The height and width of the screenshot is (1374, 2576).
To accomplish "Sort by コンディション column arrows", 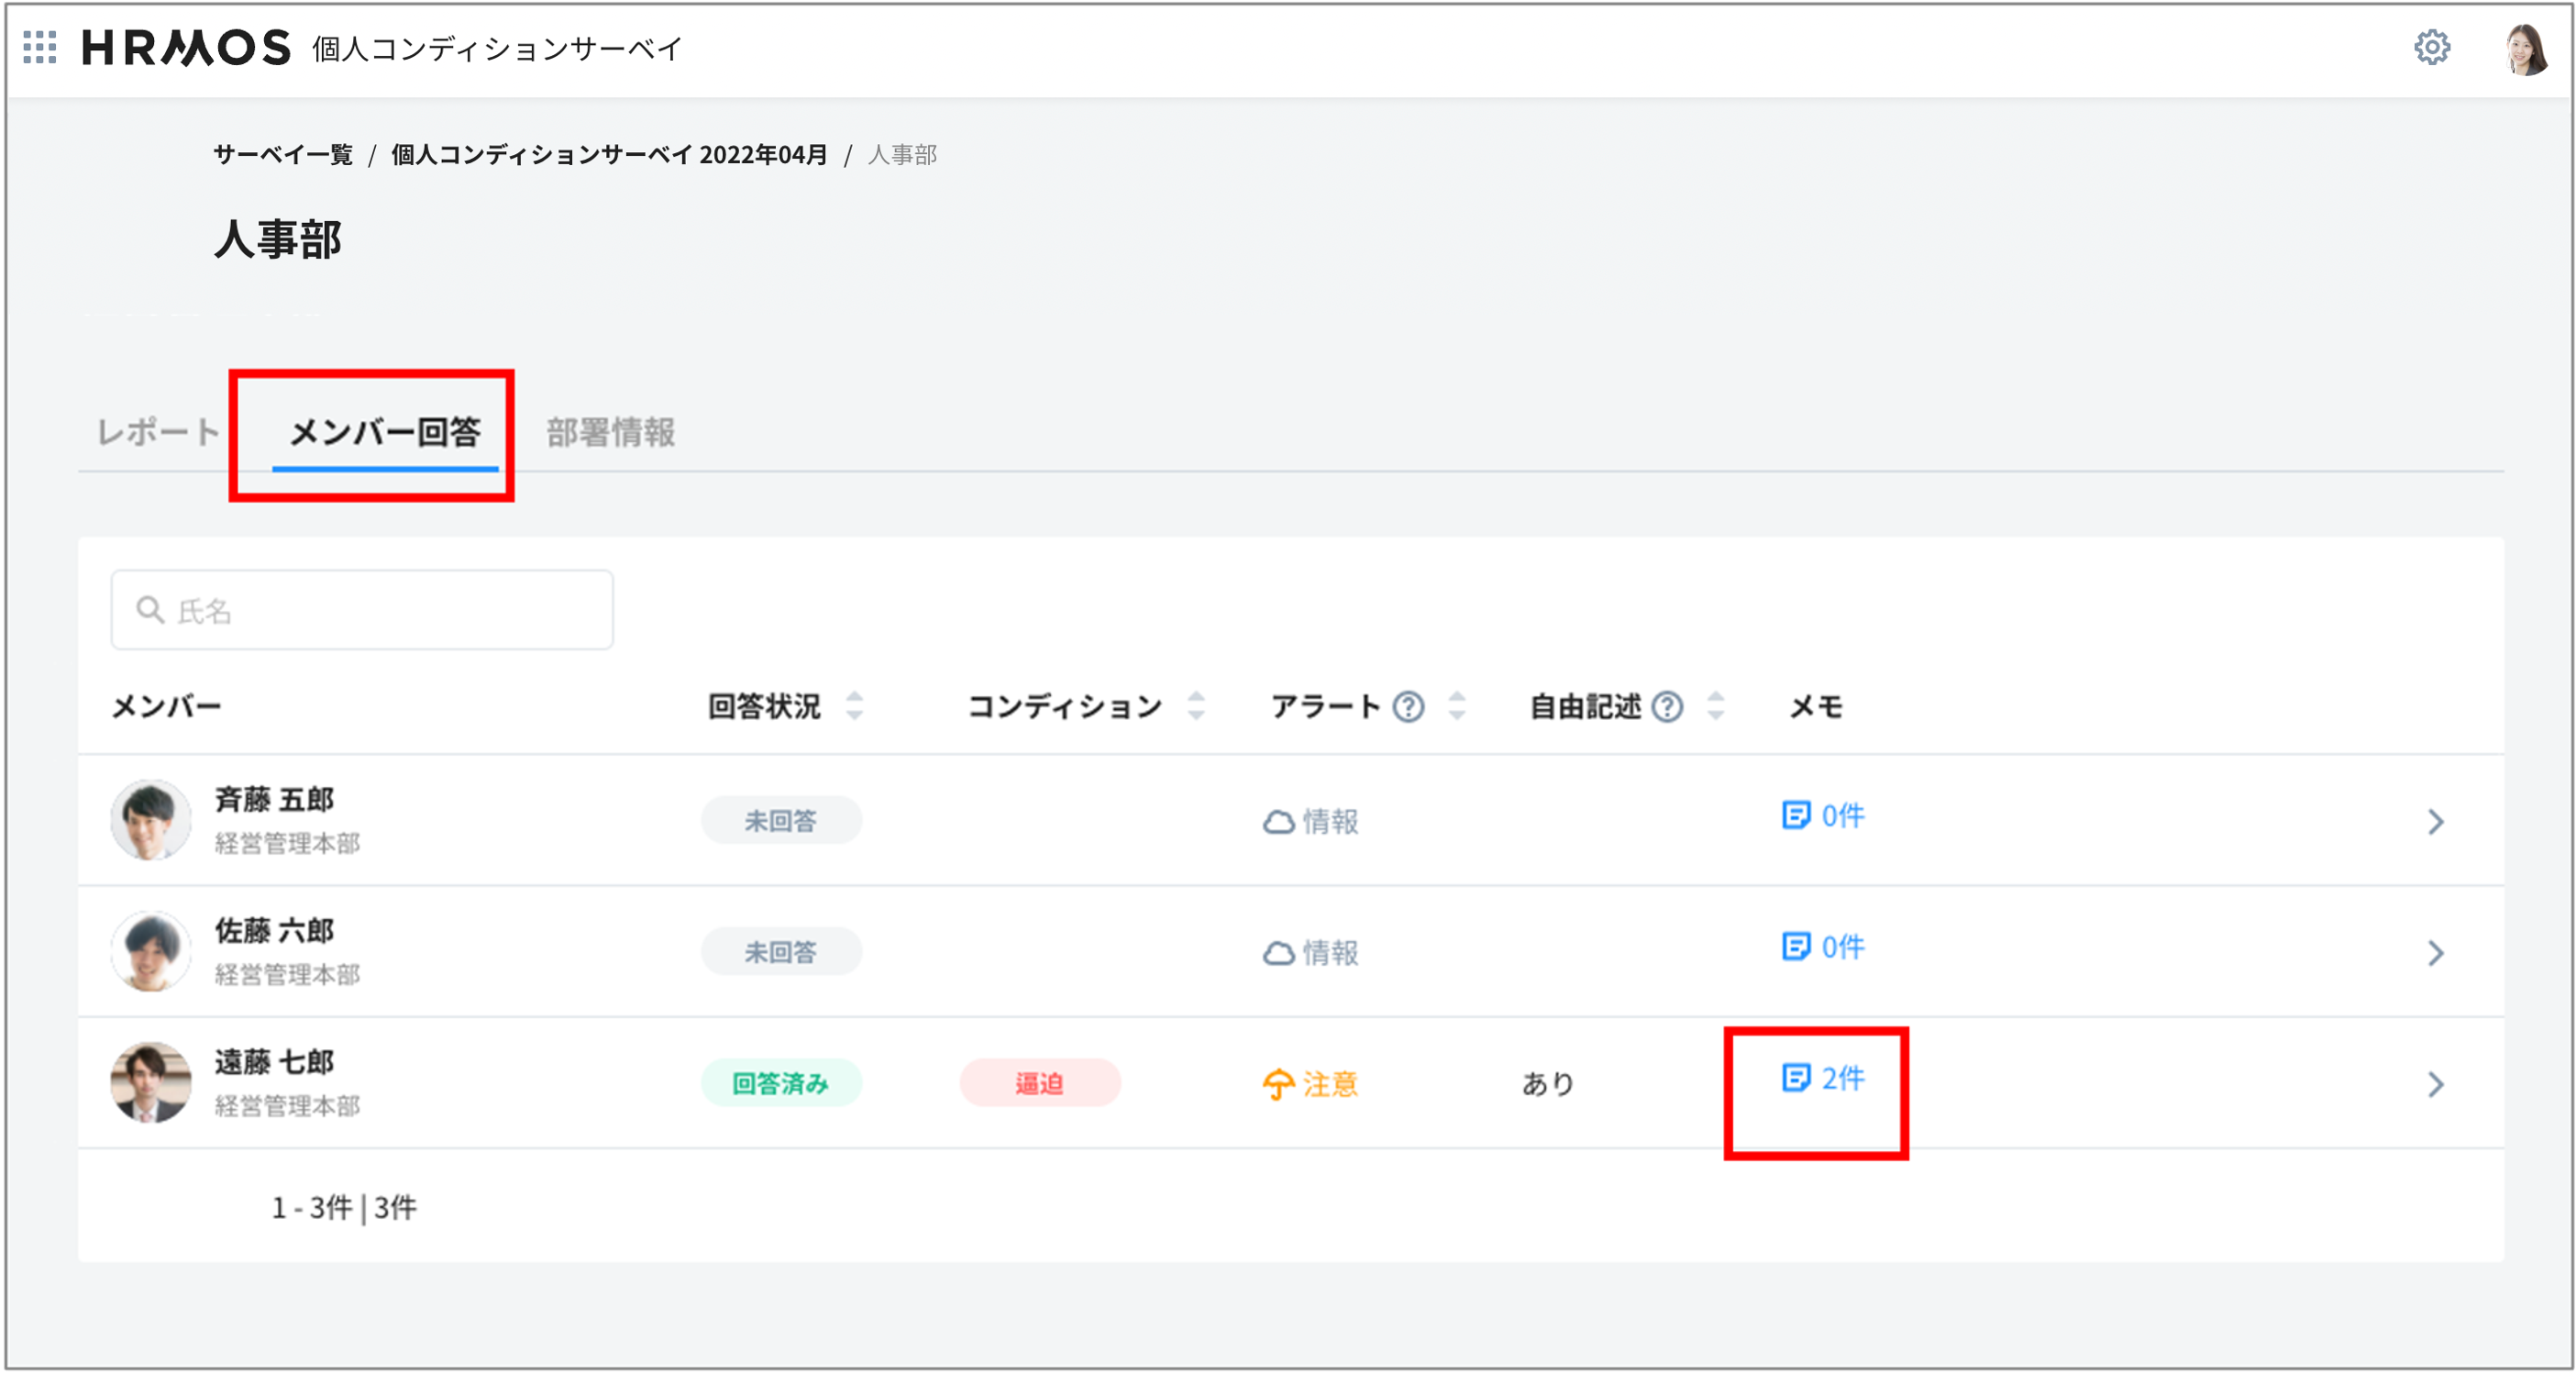I will point(1195,706).
